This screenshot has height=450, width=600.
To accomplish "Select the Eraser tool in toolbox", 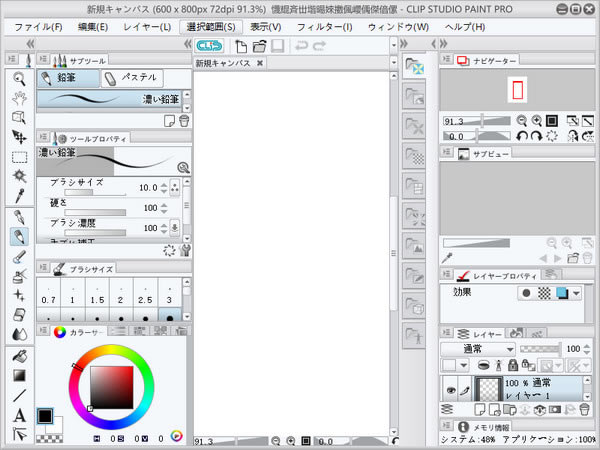I will click(x=19, y=315).
